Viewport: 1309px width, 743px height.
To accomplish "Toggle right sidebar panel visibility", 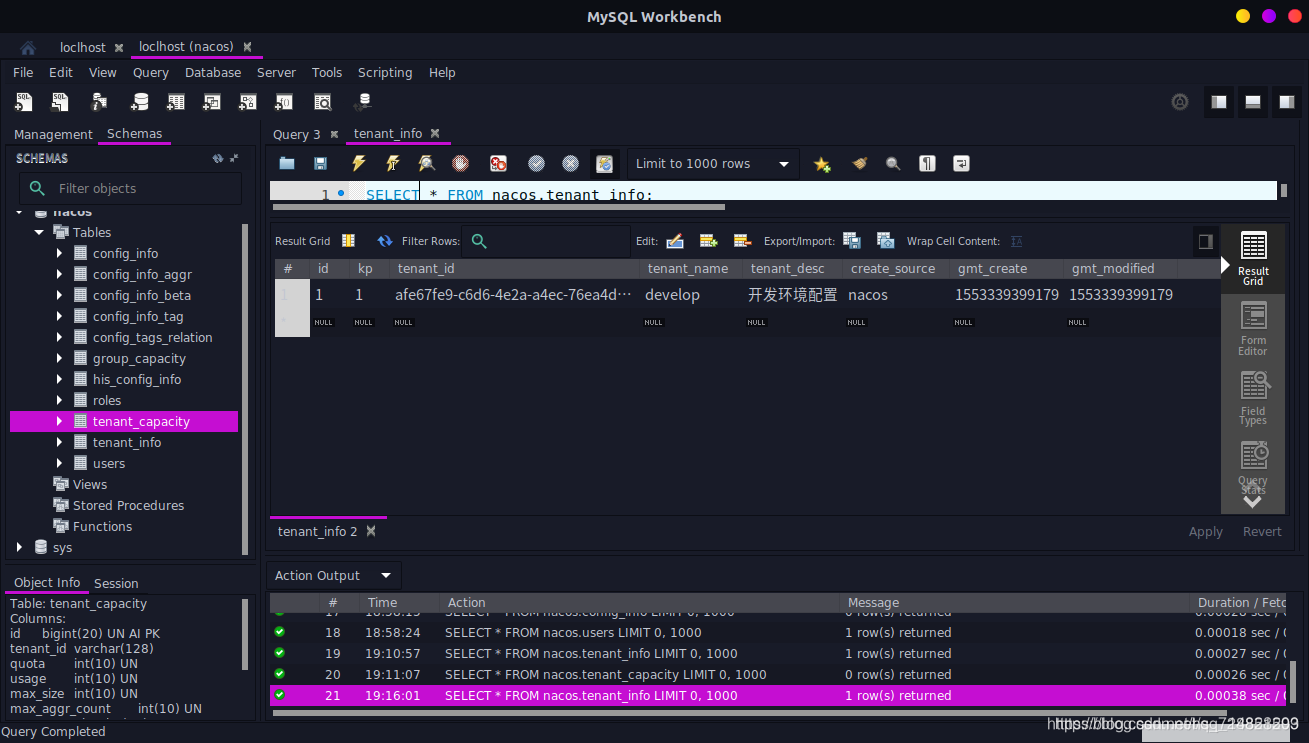I will [1287, 102].
